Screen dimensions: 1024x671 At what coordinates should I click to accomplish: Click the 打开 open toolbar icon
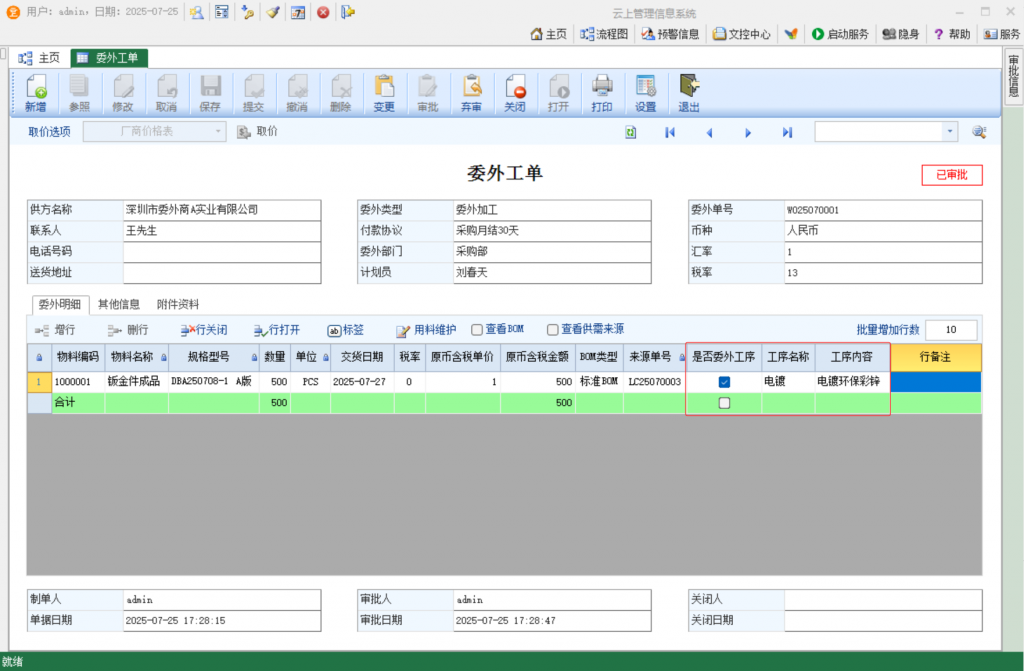558,93
